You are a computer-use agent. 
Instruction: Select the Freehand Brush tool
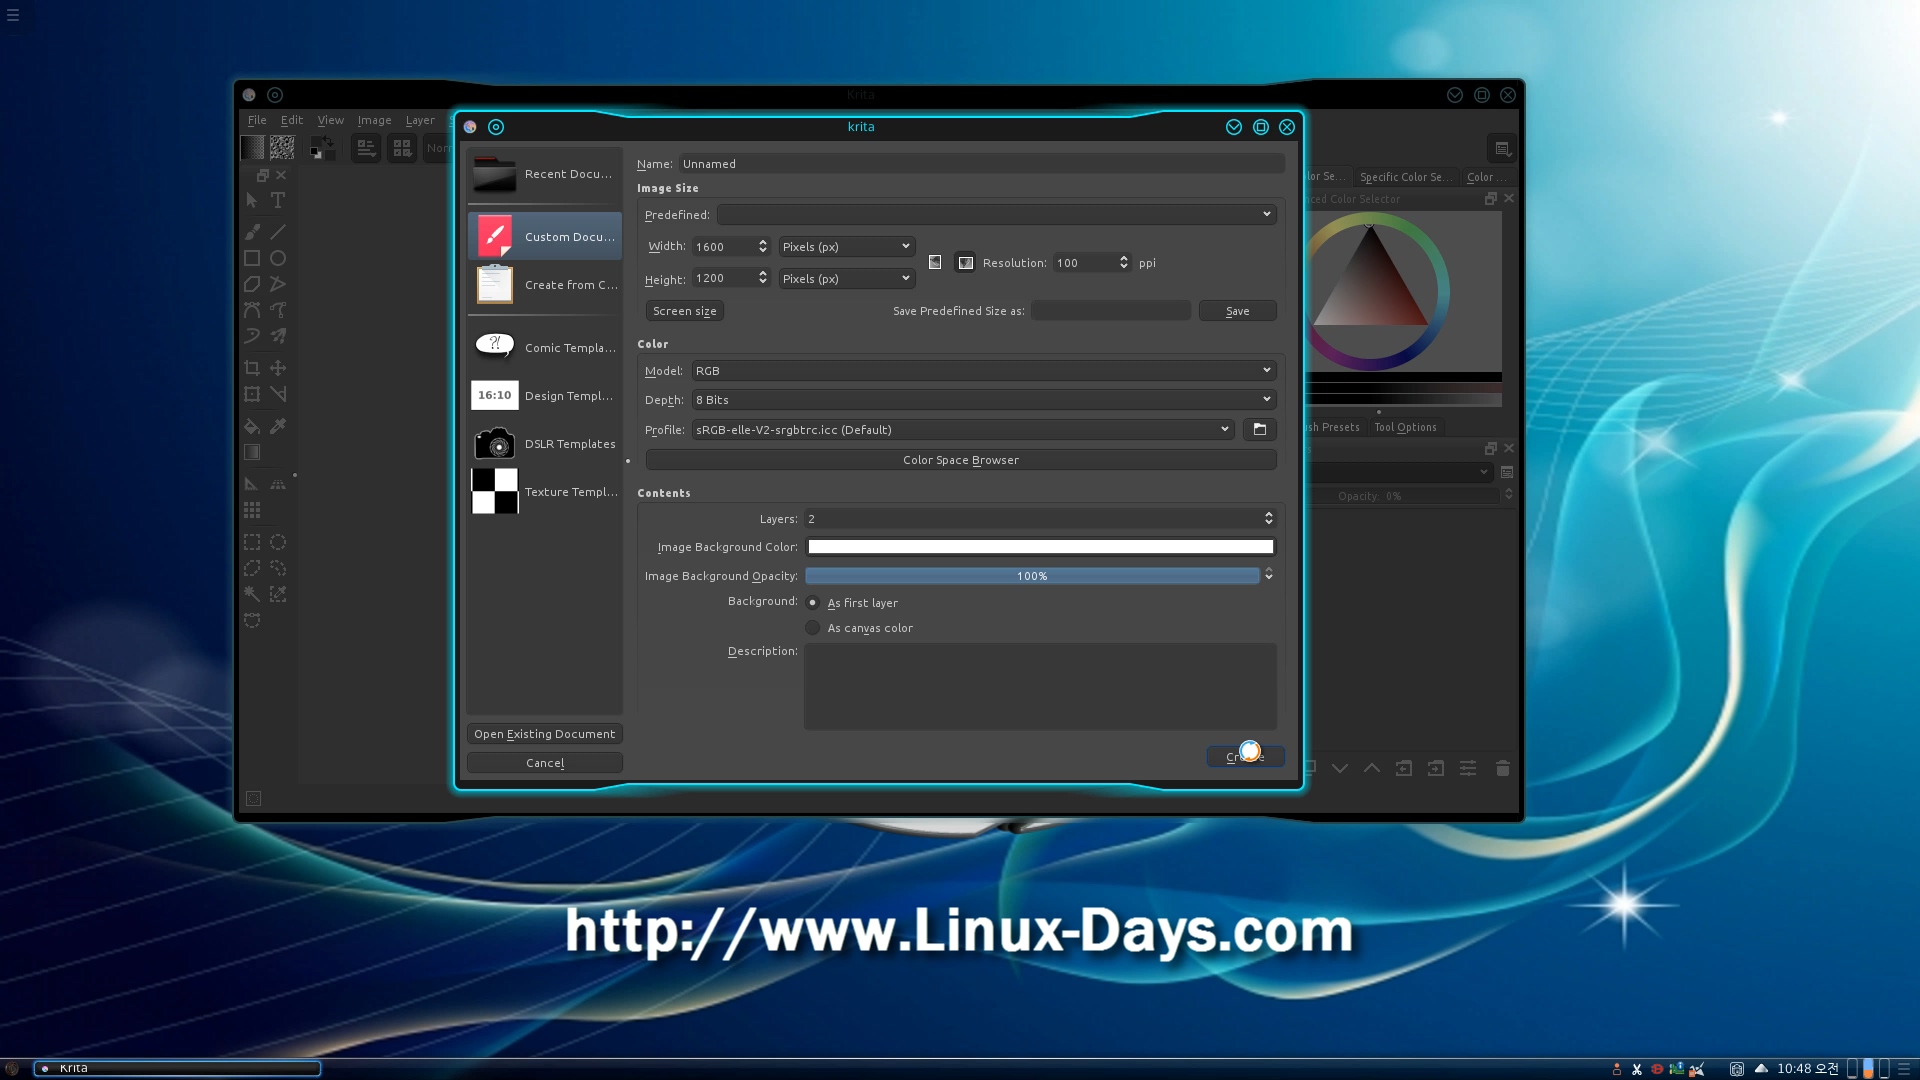tap(252, 232)
